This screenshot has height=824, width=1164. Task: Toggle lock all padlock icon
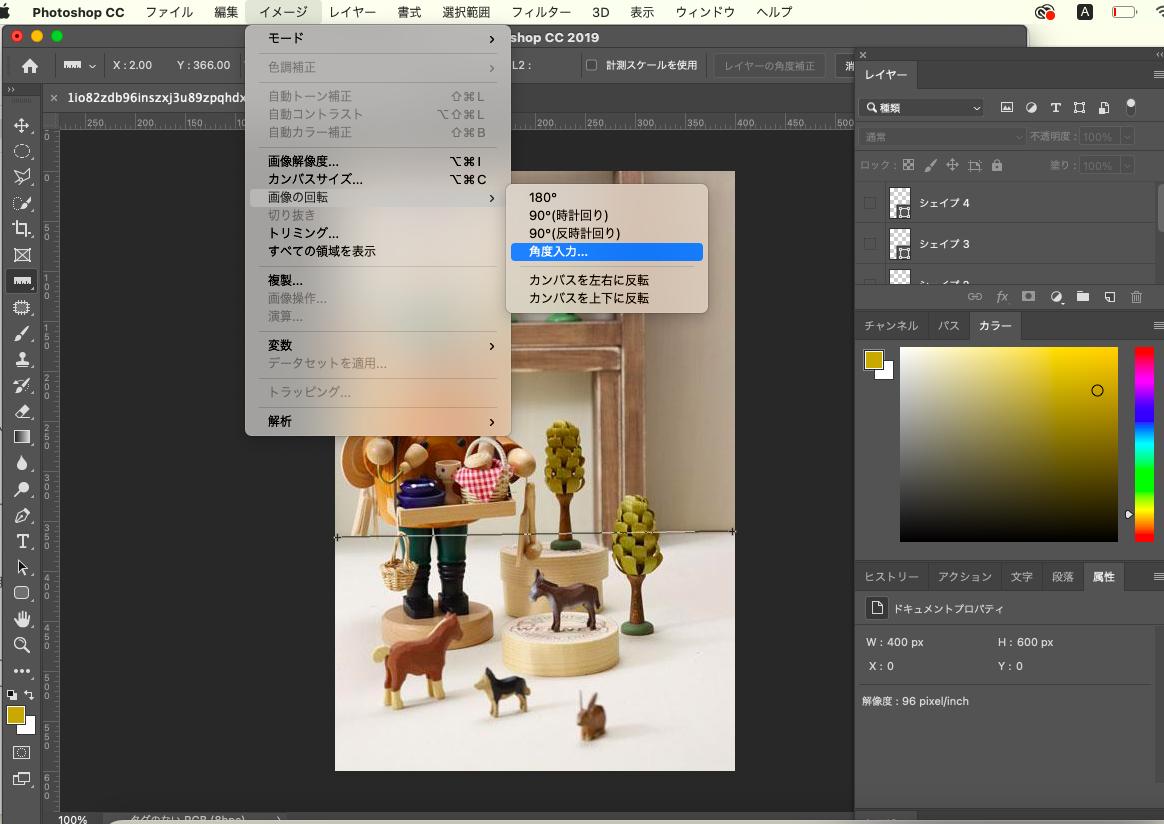point(997,165)
